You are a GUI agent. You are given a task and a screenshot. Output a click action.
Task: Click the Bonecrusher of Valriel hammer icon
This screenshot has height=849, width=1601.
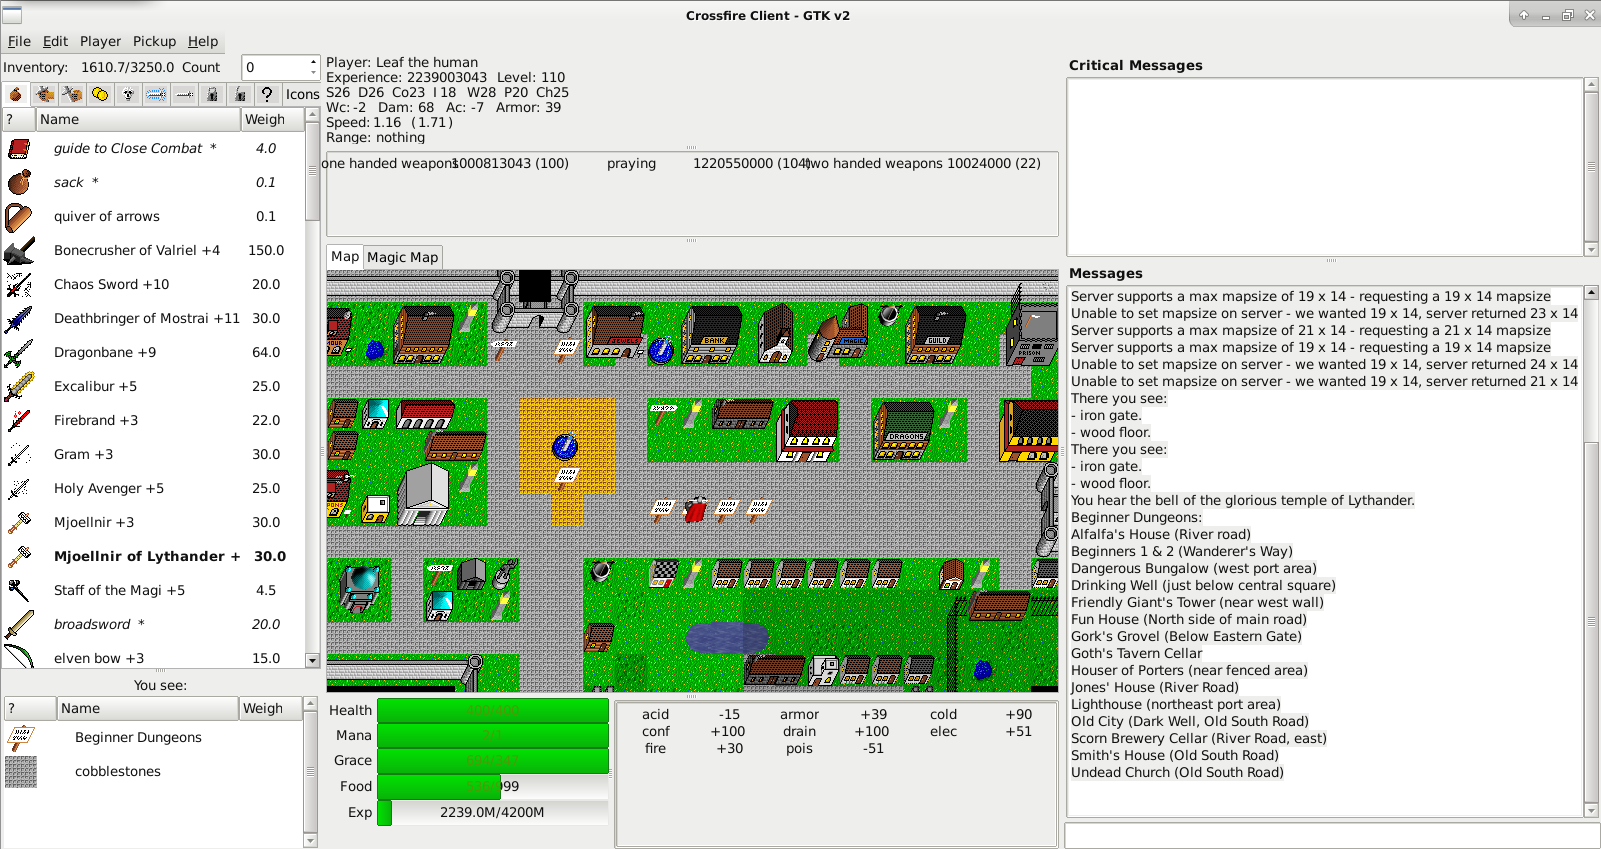[19, 250]
